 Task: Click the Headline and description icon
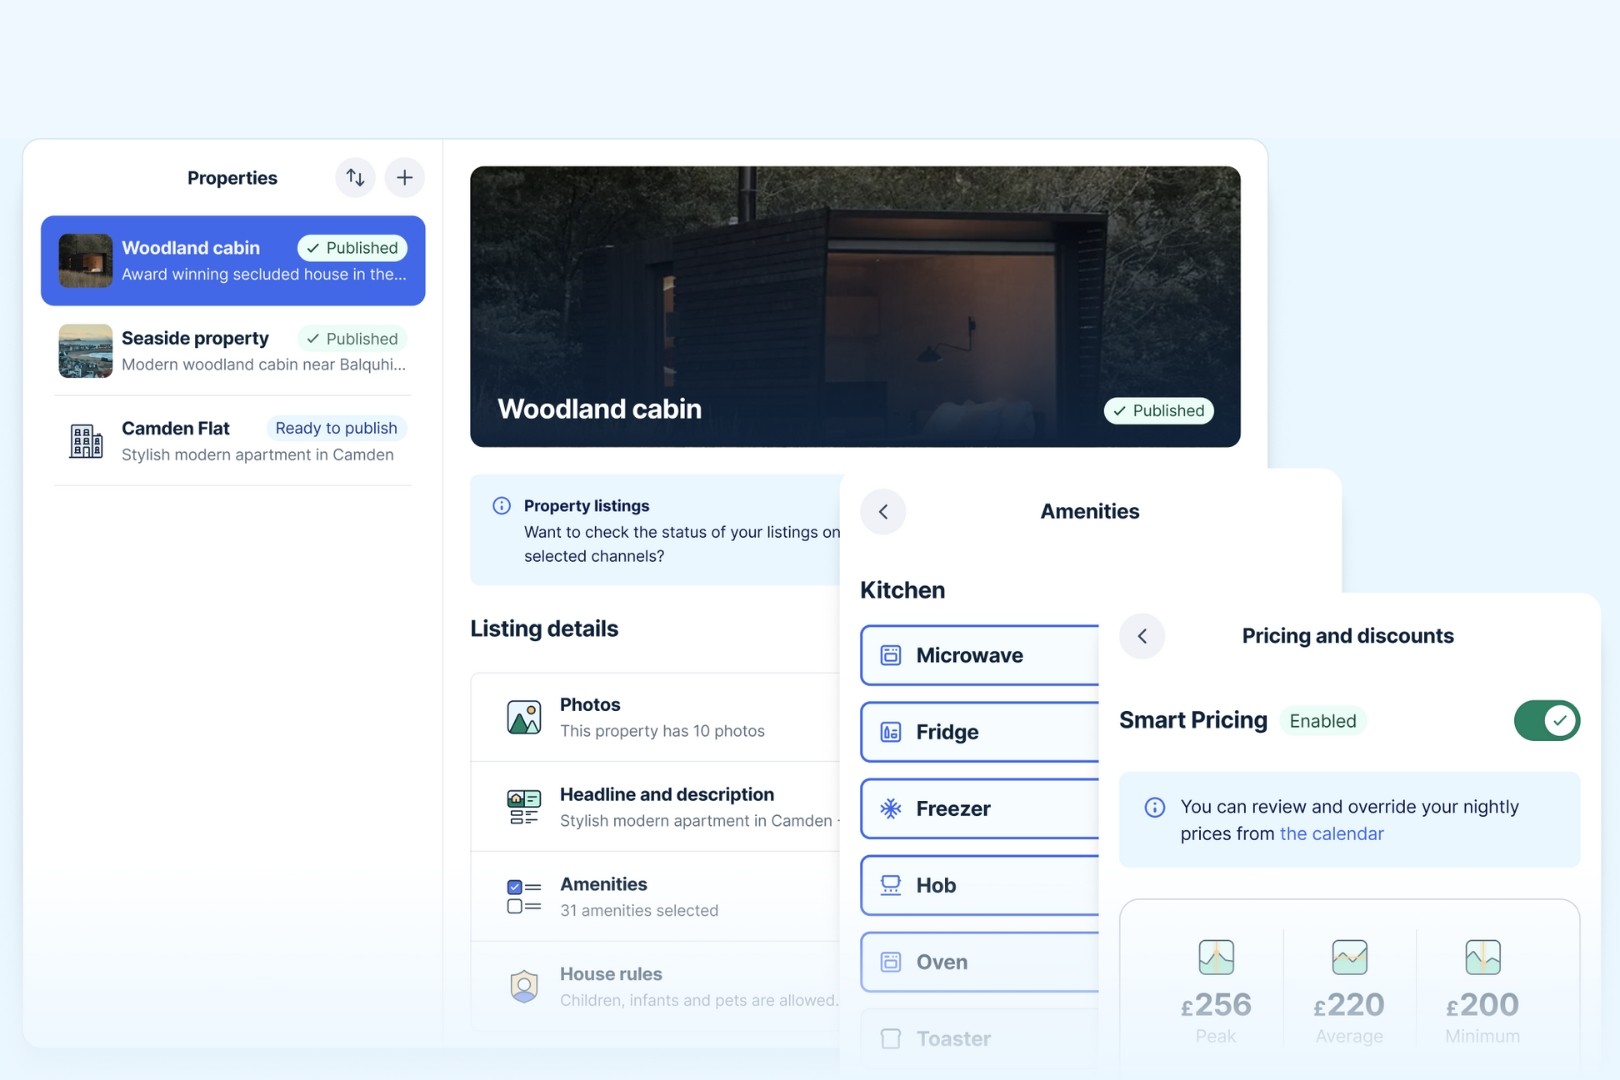pyautogui.click(x=524, y=807)
